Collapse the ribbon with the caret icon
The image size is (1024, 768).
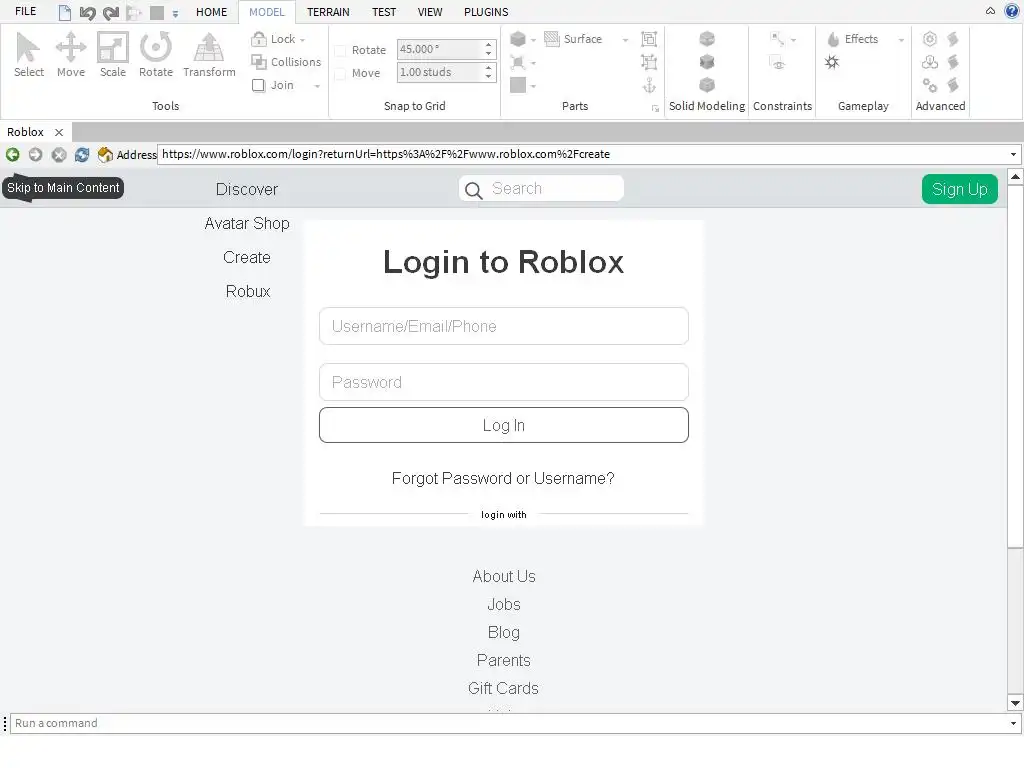point(991,11)
